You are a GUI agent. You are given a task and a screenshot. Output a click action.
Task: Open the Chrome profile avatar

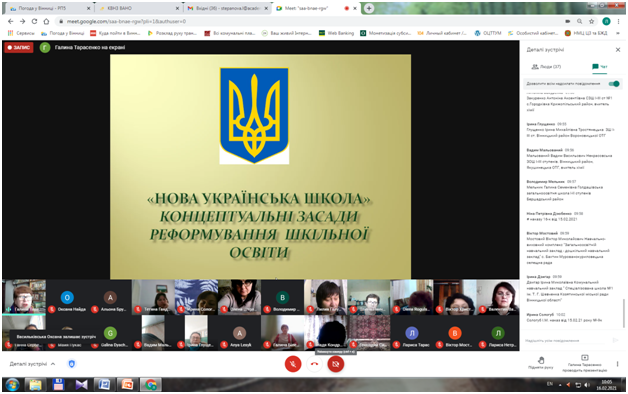(606, 21)
